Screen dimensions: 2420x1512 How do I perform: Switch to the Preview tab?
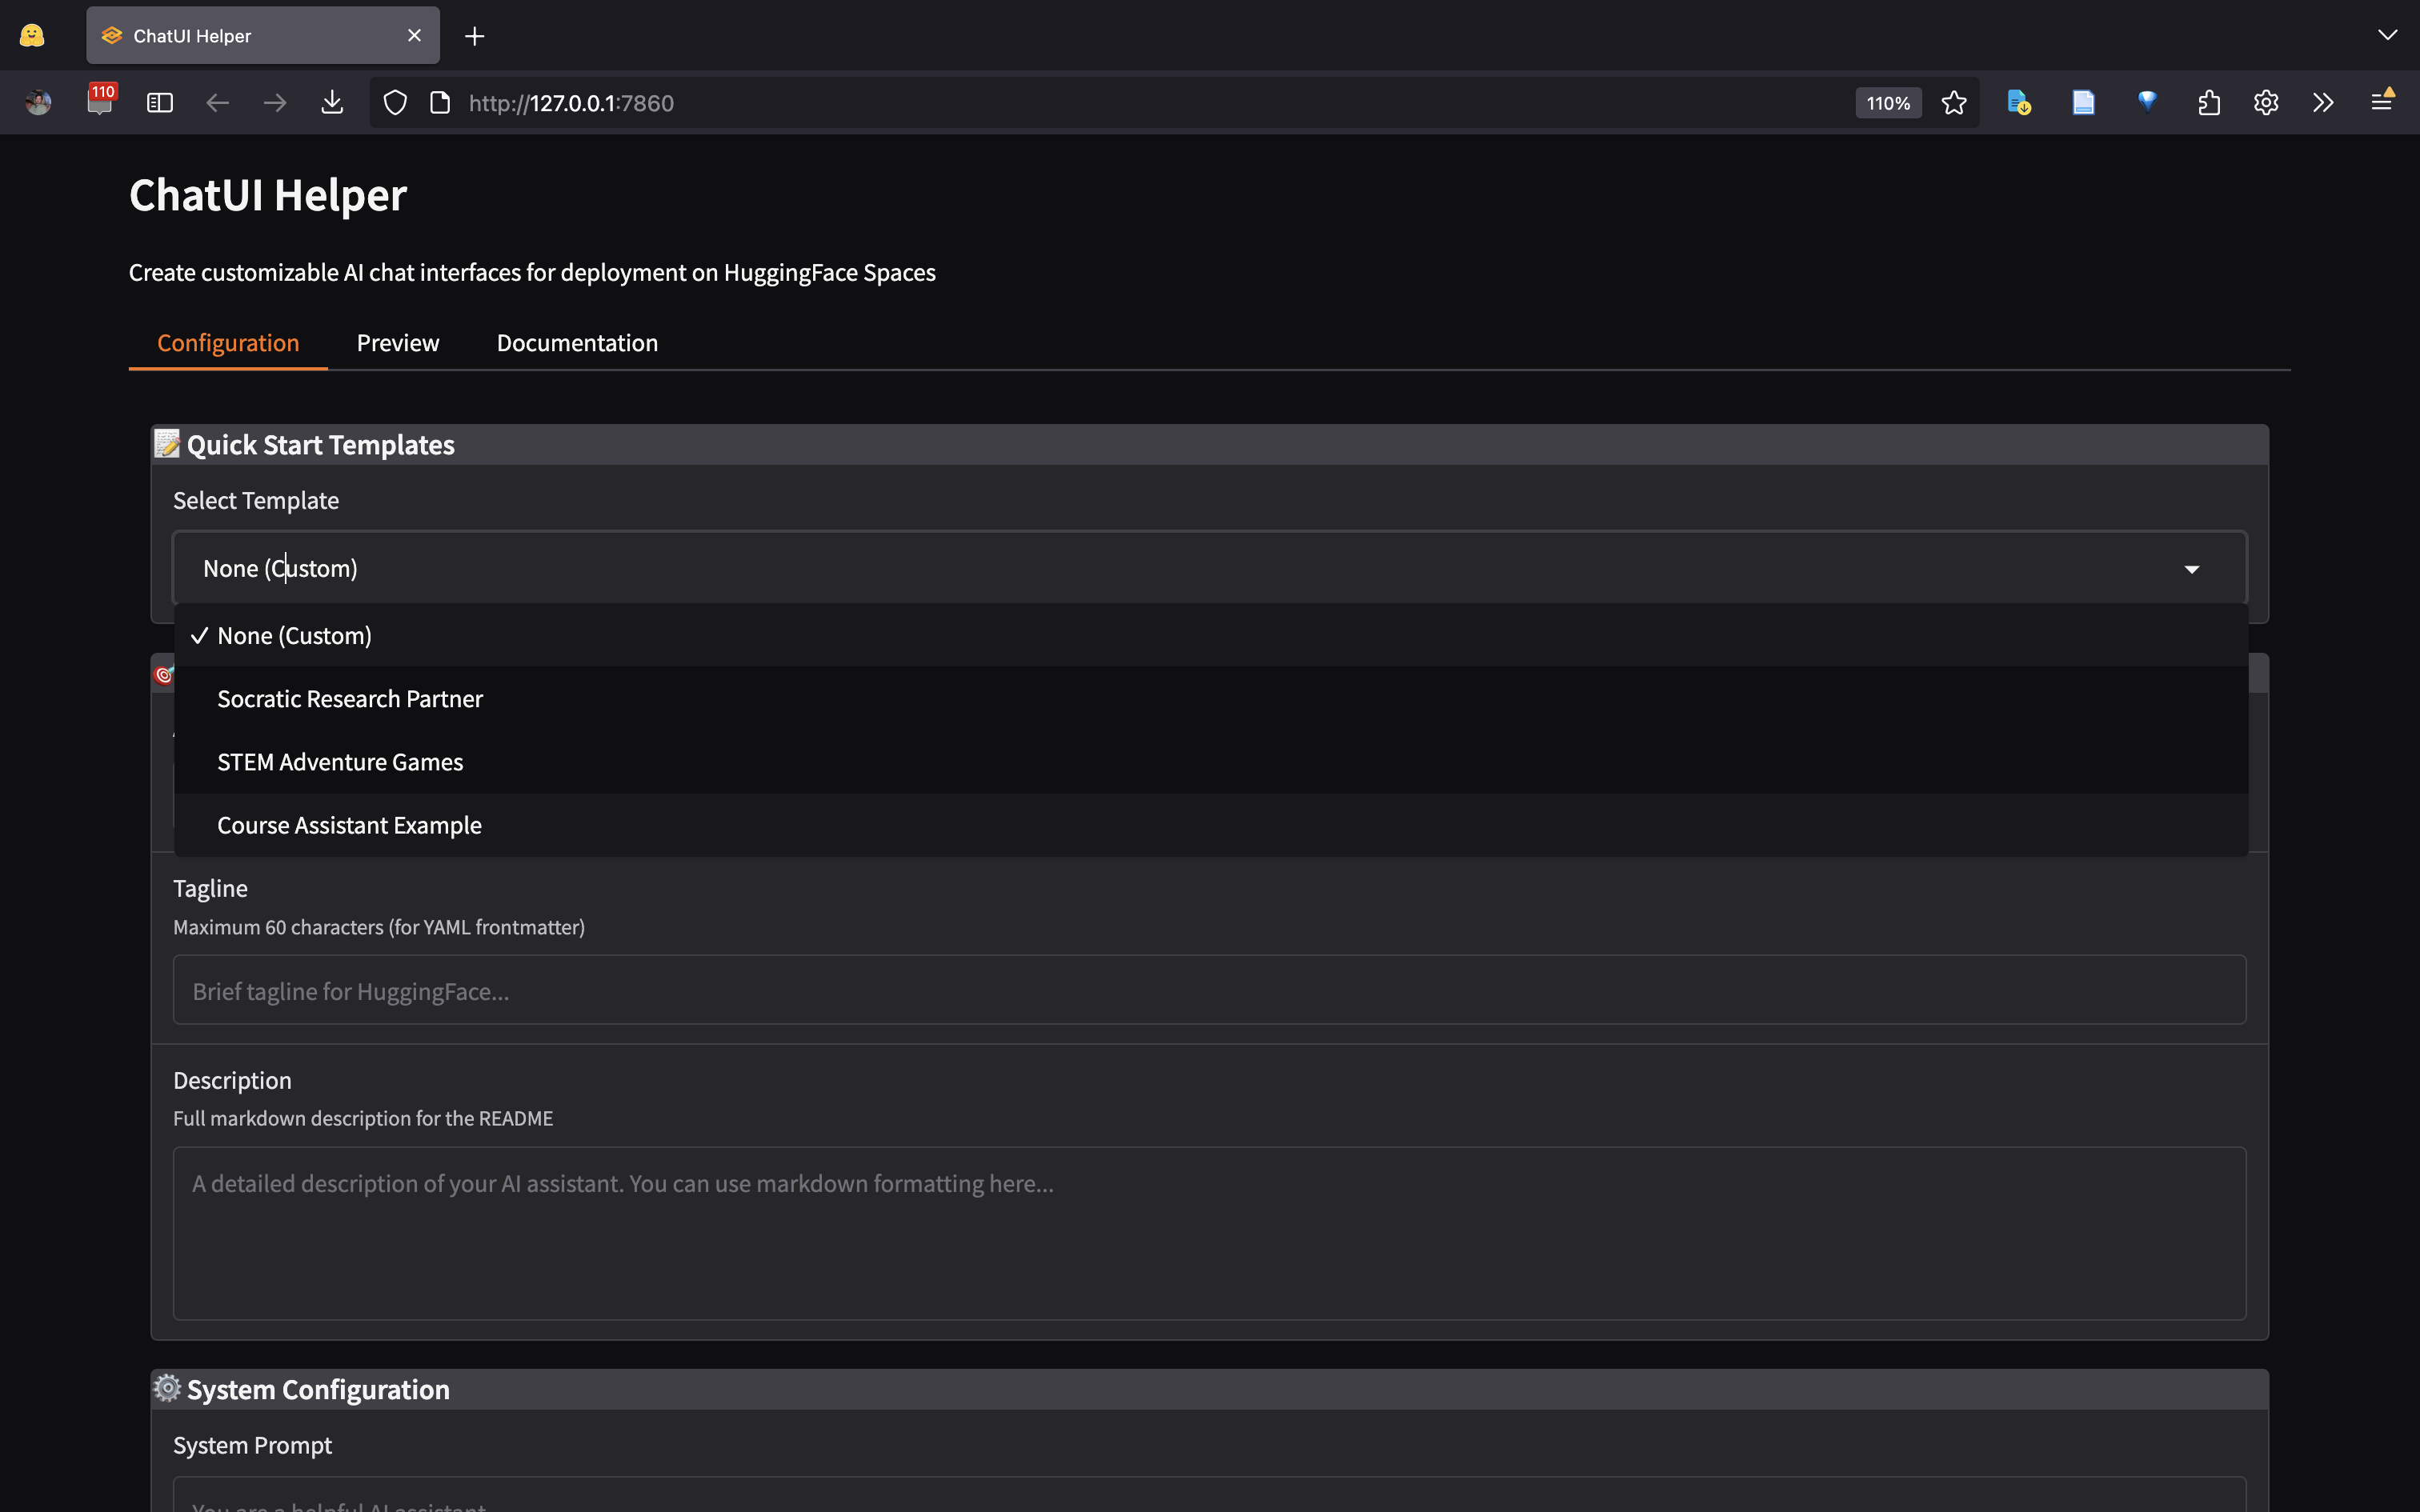[397, 343]
